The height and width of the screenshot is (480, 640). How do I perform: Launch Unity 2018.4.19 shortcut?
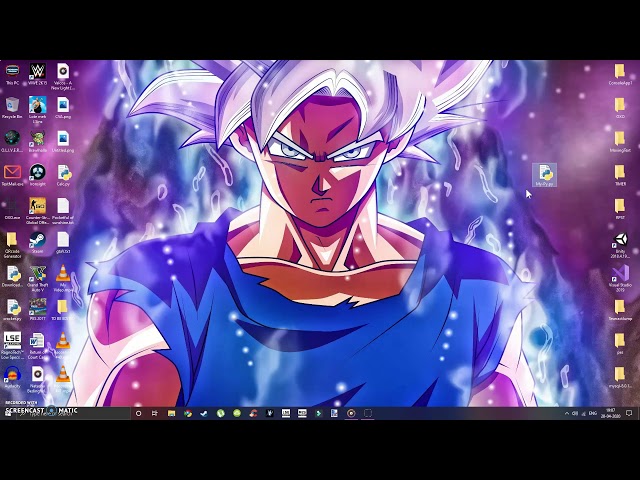tap(620, 245)
